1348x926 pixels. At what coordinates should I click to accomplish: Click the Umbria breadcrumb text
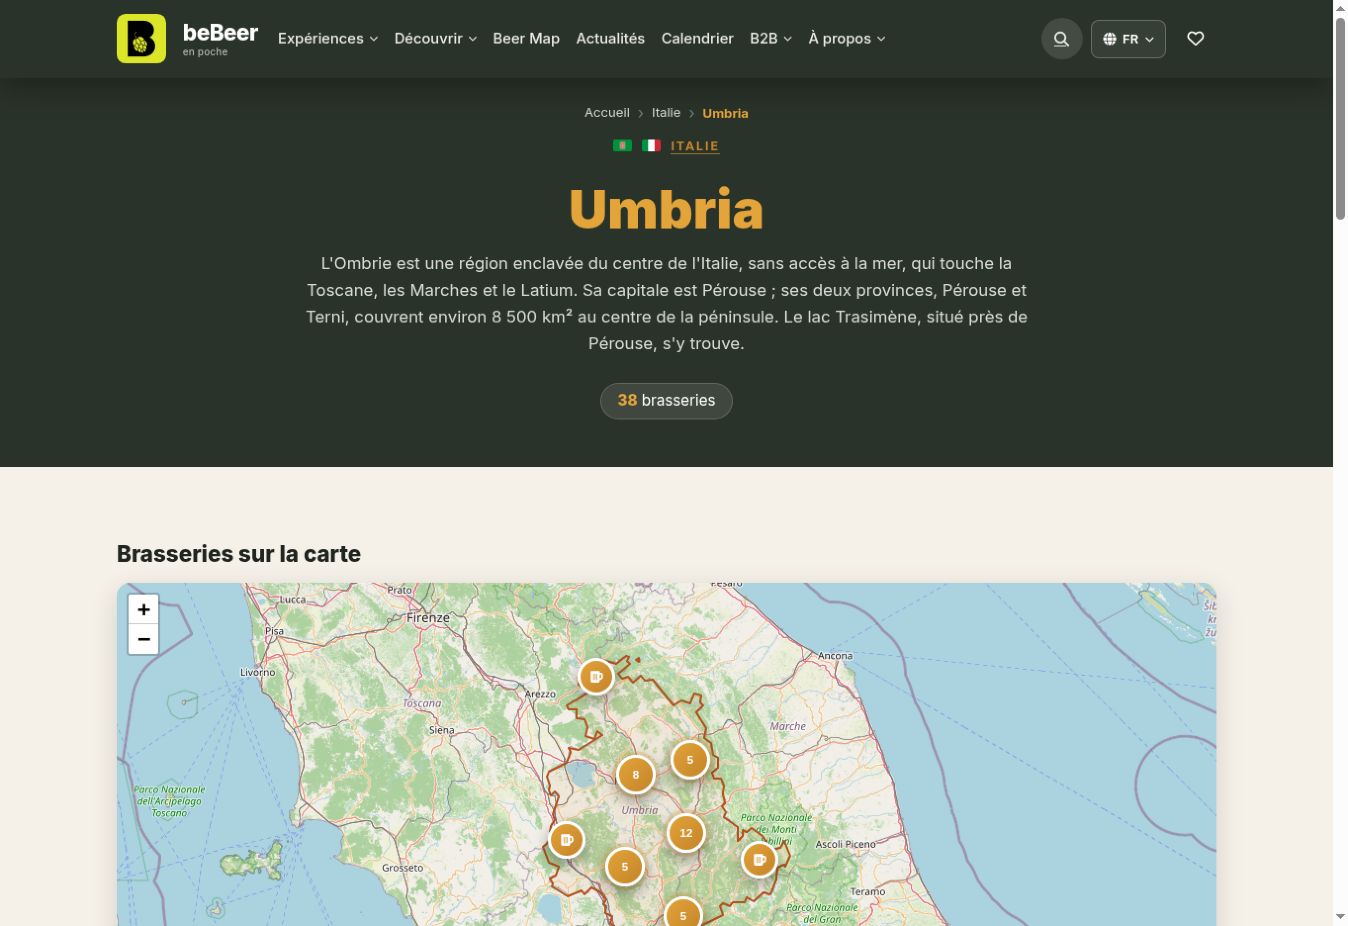tap(725, 113)
